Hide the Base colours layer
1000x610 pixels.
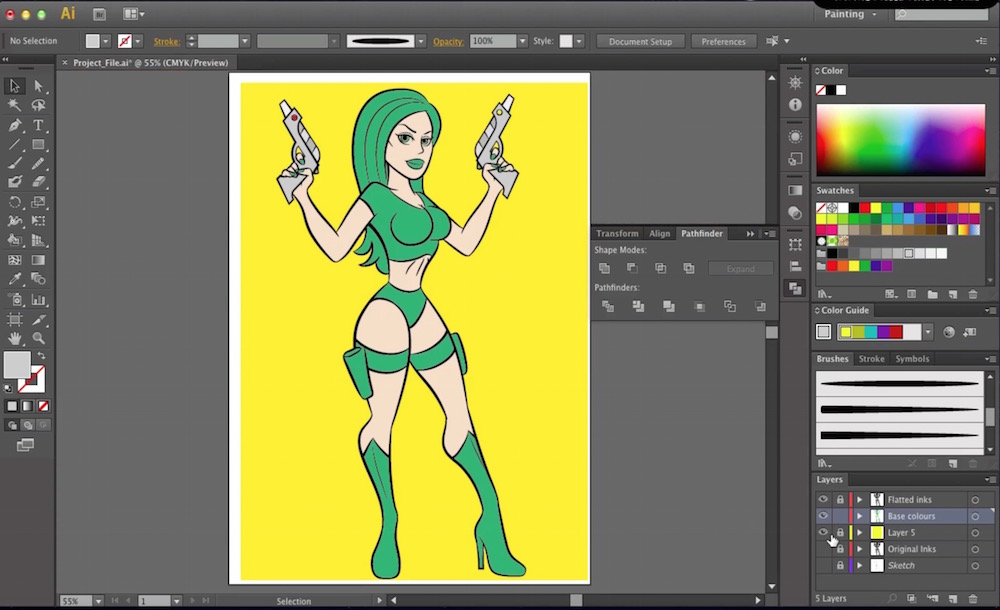coord(823,516)
